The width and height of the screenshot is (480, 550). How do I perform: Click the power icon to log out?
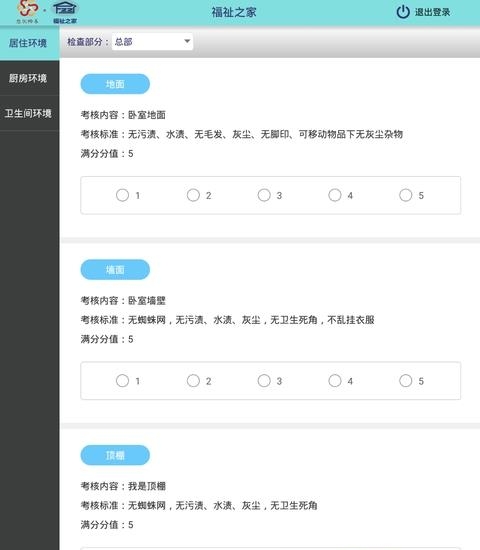coord(403,12)
